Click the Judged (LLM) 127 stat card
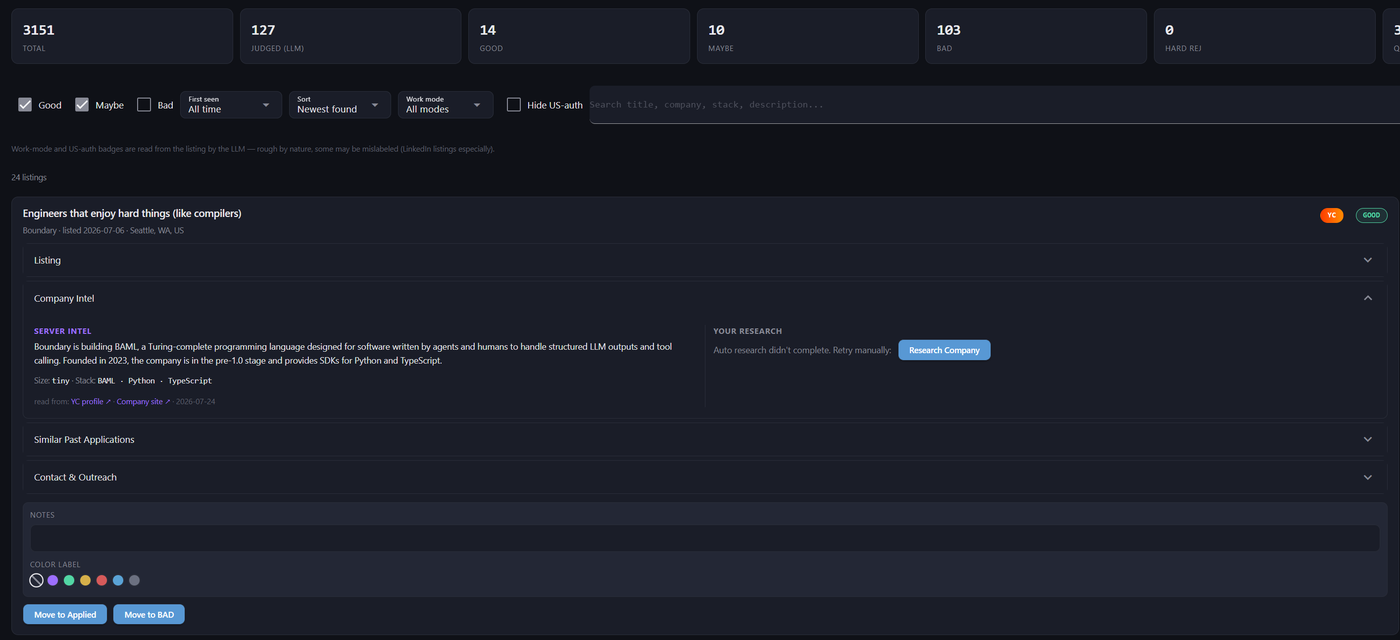Screen dimensions: 1400x640 [351, 36]
